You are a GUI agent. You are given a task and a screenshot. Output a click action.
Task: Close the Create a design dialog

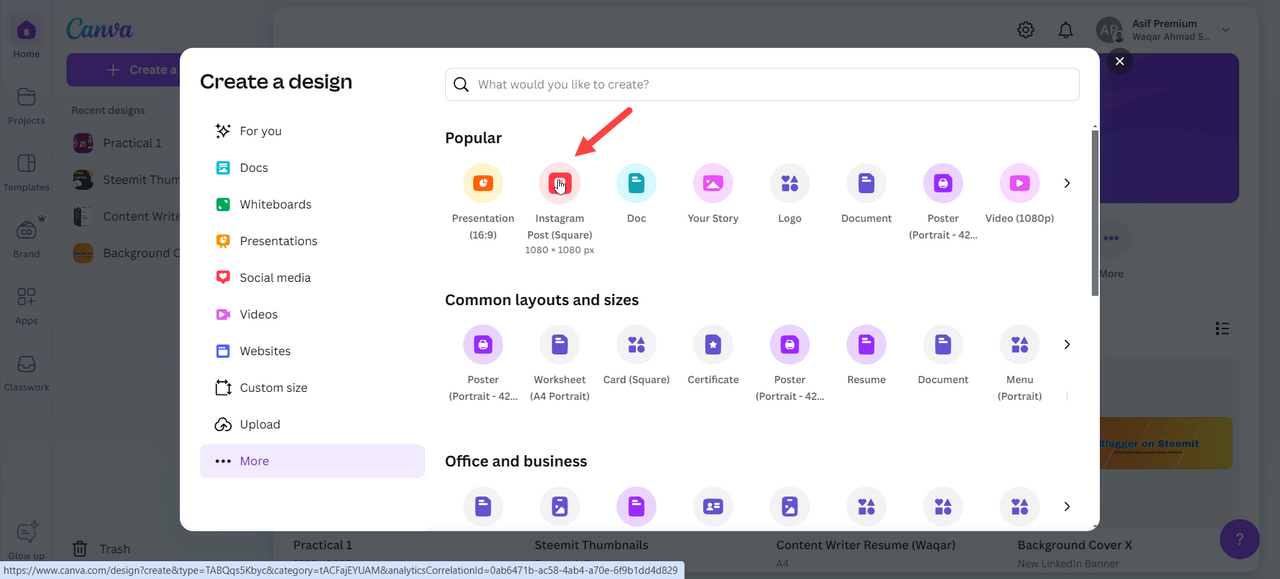(x=1120, y=61)
